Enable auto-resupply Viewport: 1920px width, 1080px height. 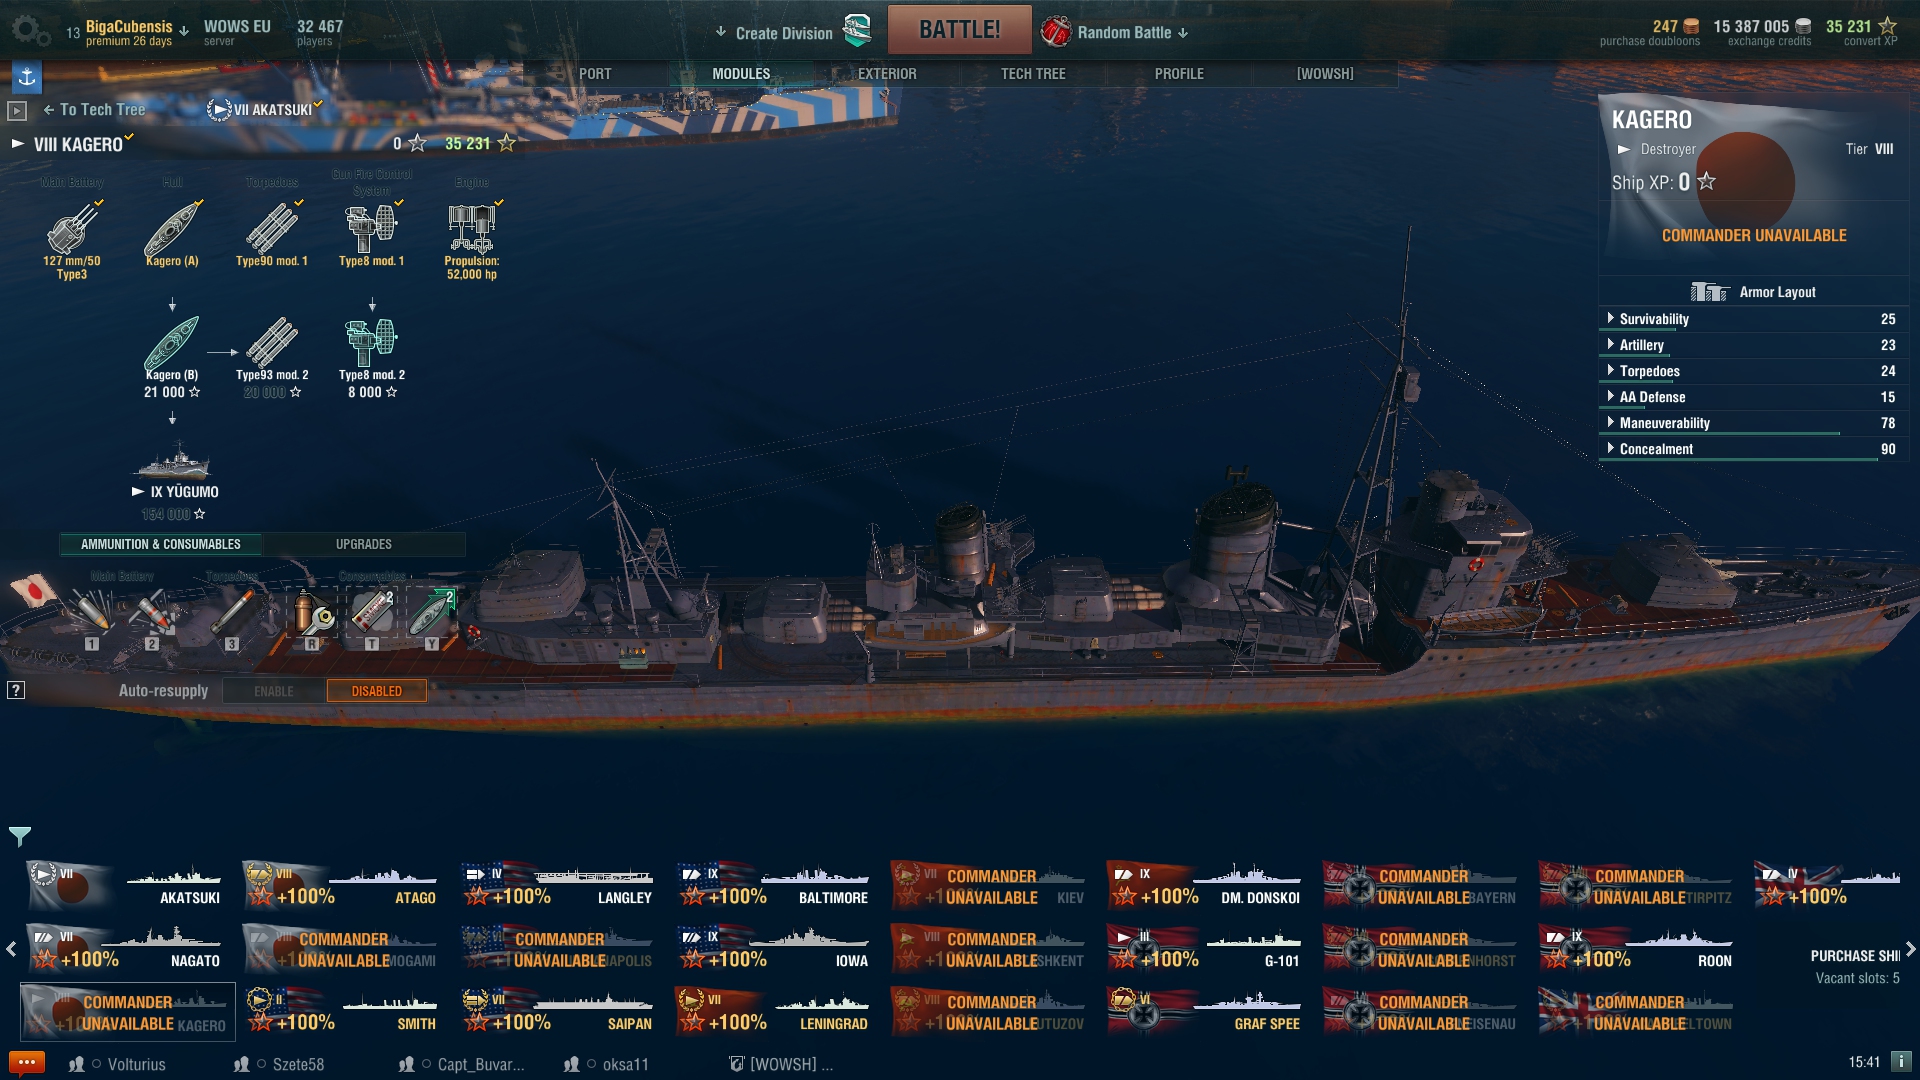point(274,691)
